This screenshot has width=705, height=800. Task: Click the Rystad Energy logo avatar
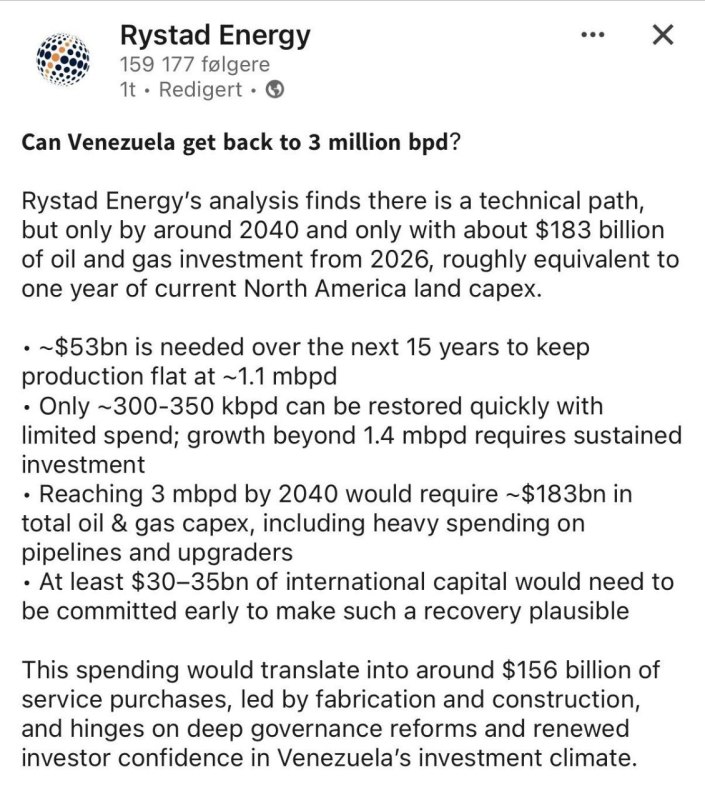[63, 61]
